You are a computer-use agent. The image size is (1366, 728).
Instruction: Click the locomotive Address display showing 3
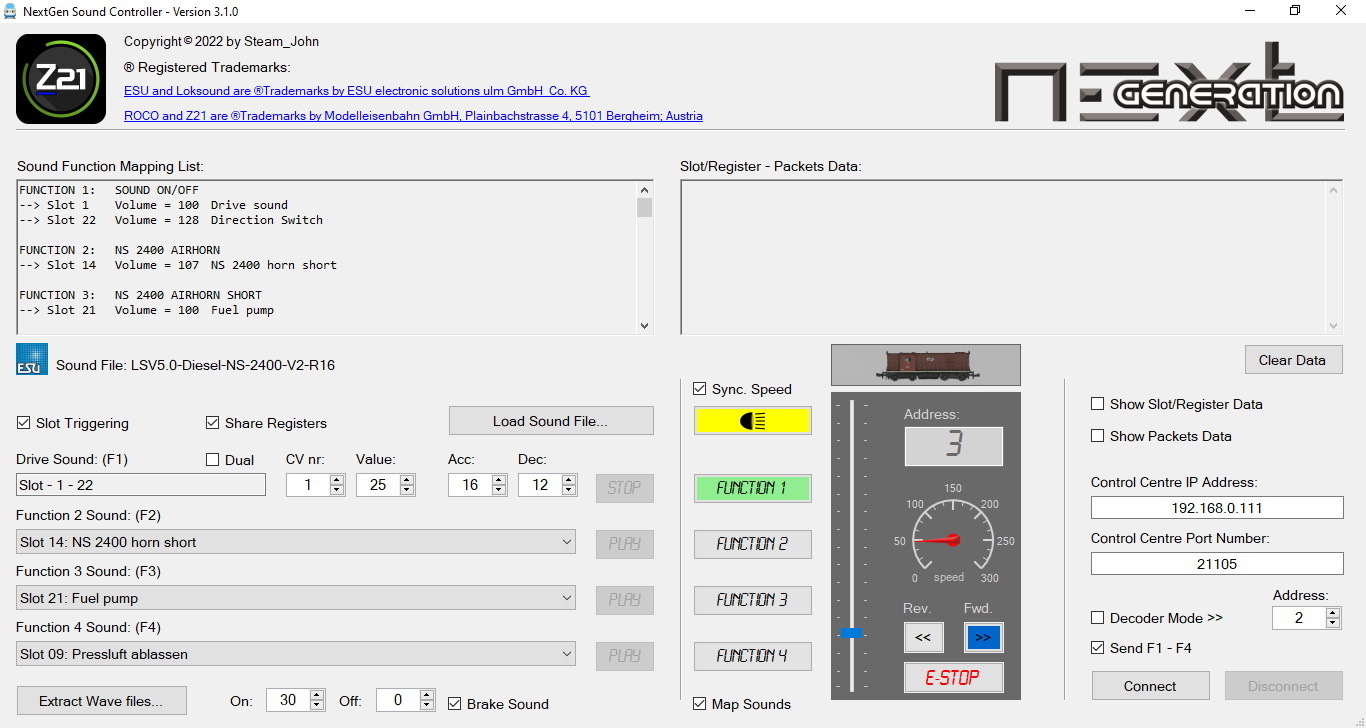[954, 446]
